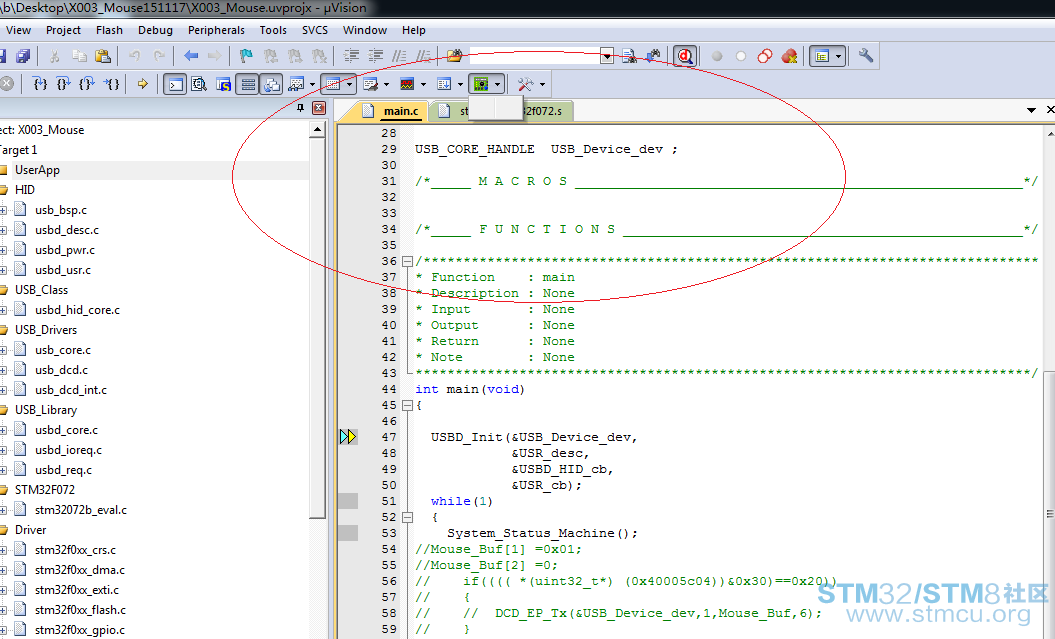
Task: Open the Symbols window icon
Action: [x=223, y=84]
